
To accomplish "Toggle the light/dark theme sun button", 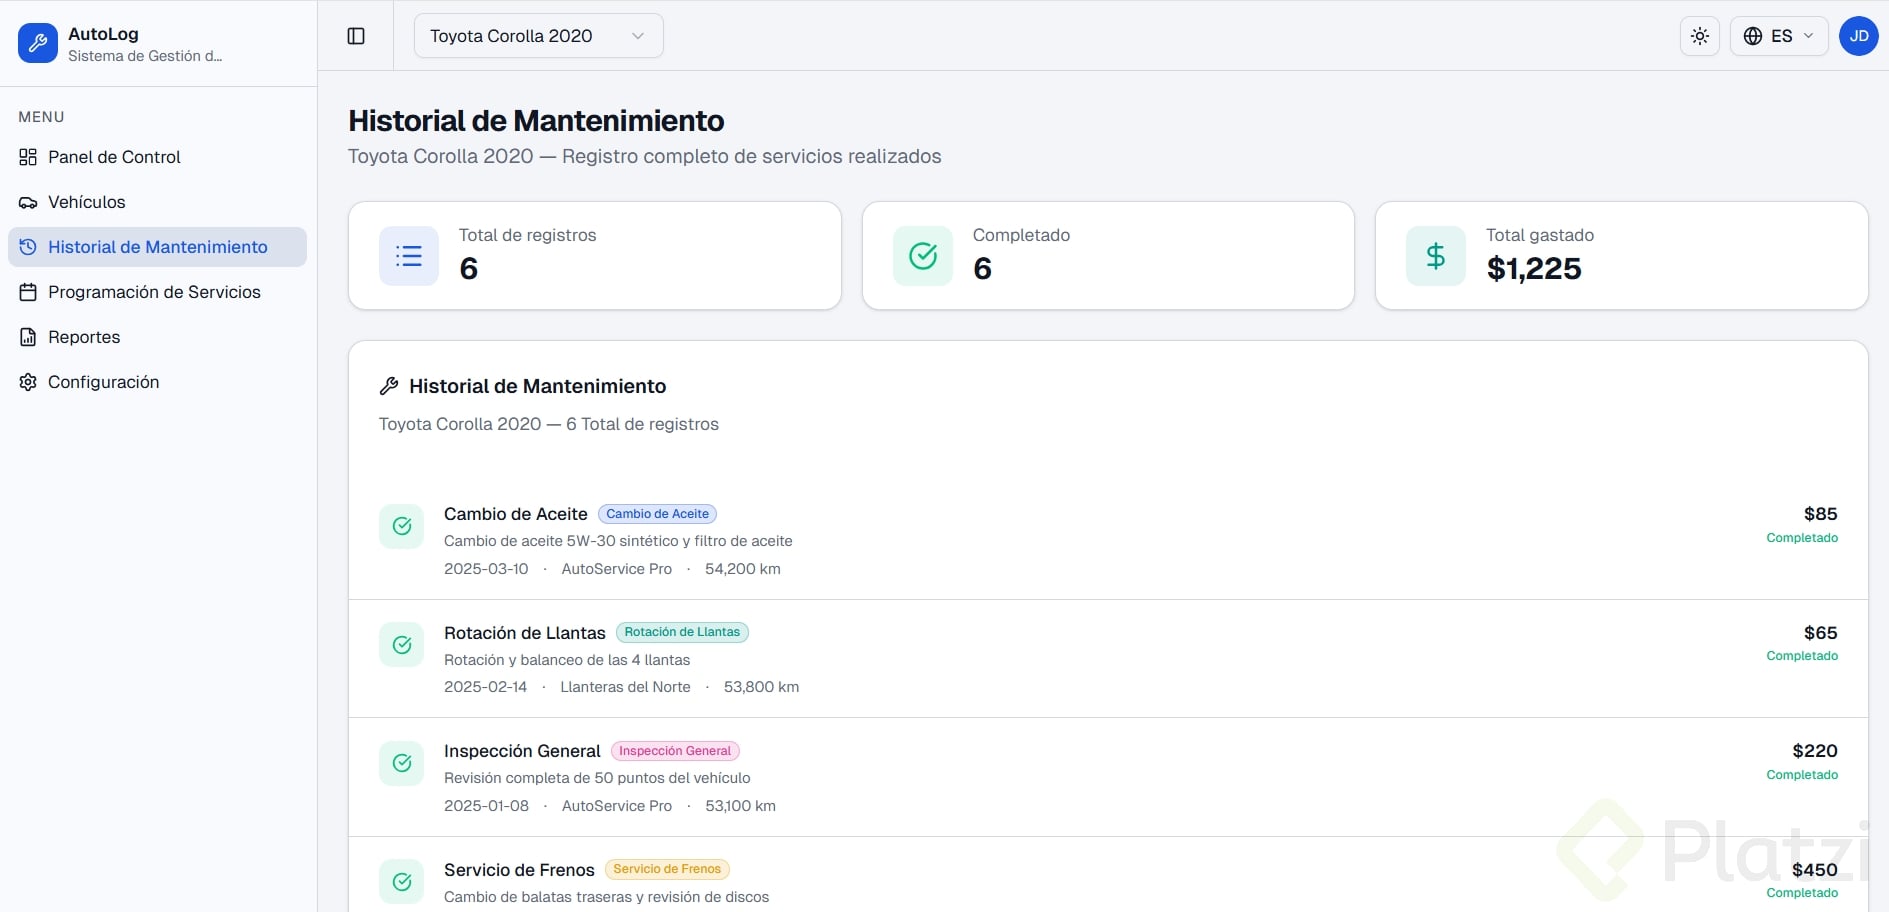I will click(x=1699, y=36).
